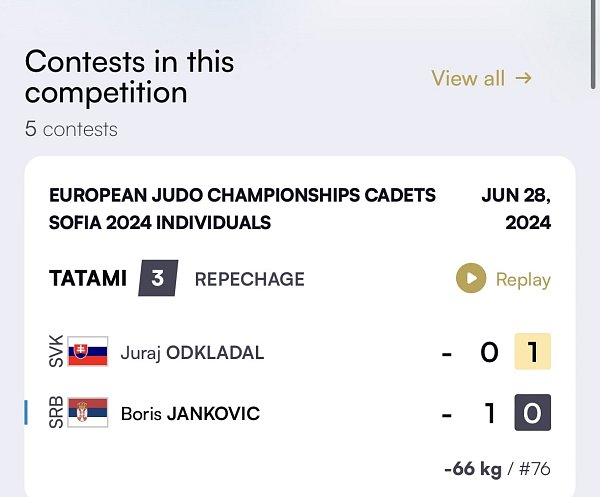Click the contest number #76
This screenshot has height=497, width=600.
click(x=535, y=469)
